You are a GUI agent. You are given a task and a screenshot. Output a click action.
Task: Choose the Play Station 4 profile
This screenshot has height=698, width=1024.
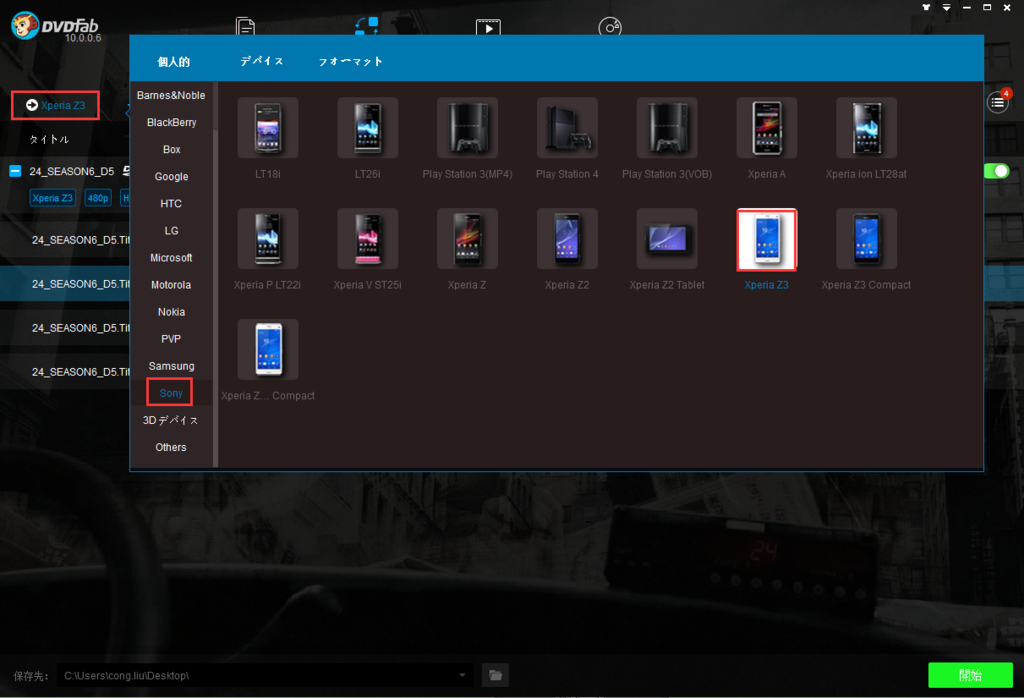coord(567,128)
